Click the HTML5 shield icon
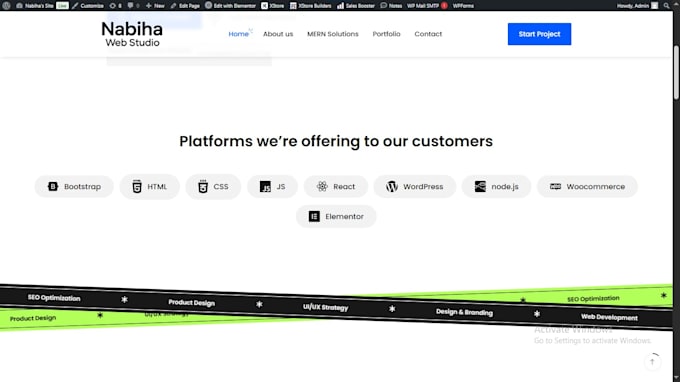680x382 pixels. pyautogui.click(x=137, y=186)
